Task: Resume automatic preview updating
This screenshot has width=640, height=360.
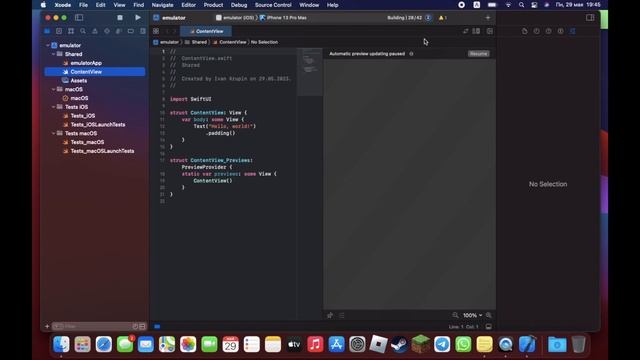Action: tap(478, 54)
